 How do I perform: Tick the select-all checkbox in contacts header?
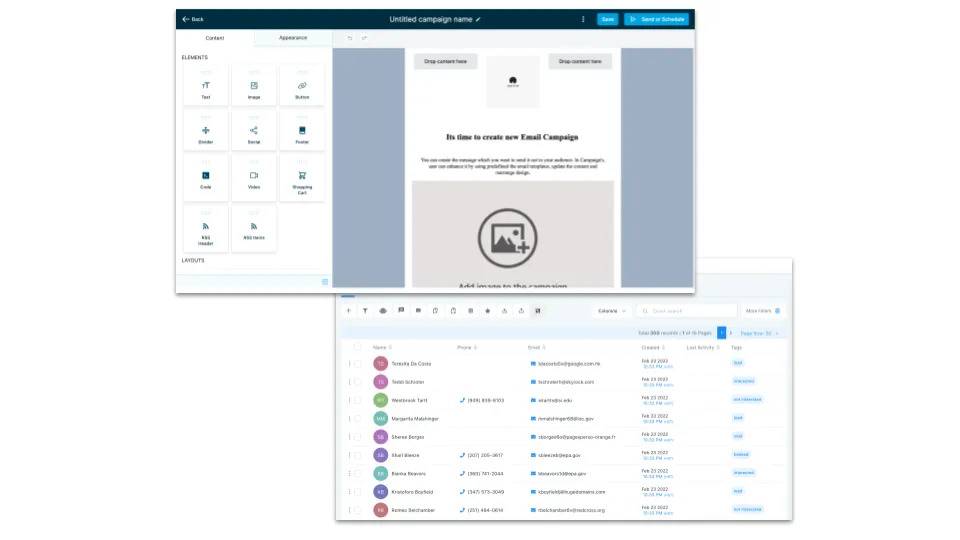[x=358, y=347]
